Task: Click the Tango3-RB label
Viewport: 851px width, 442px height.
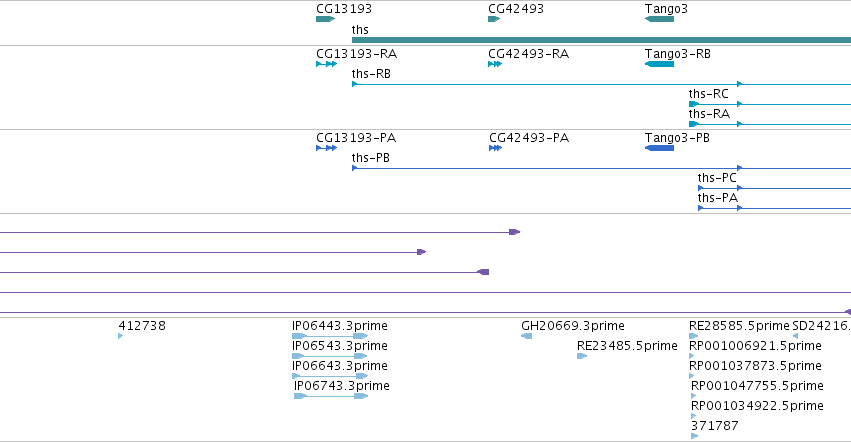Action: [678, 54]
